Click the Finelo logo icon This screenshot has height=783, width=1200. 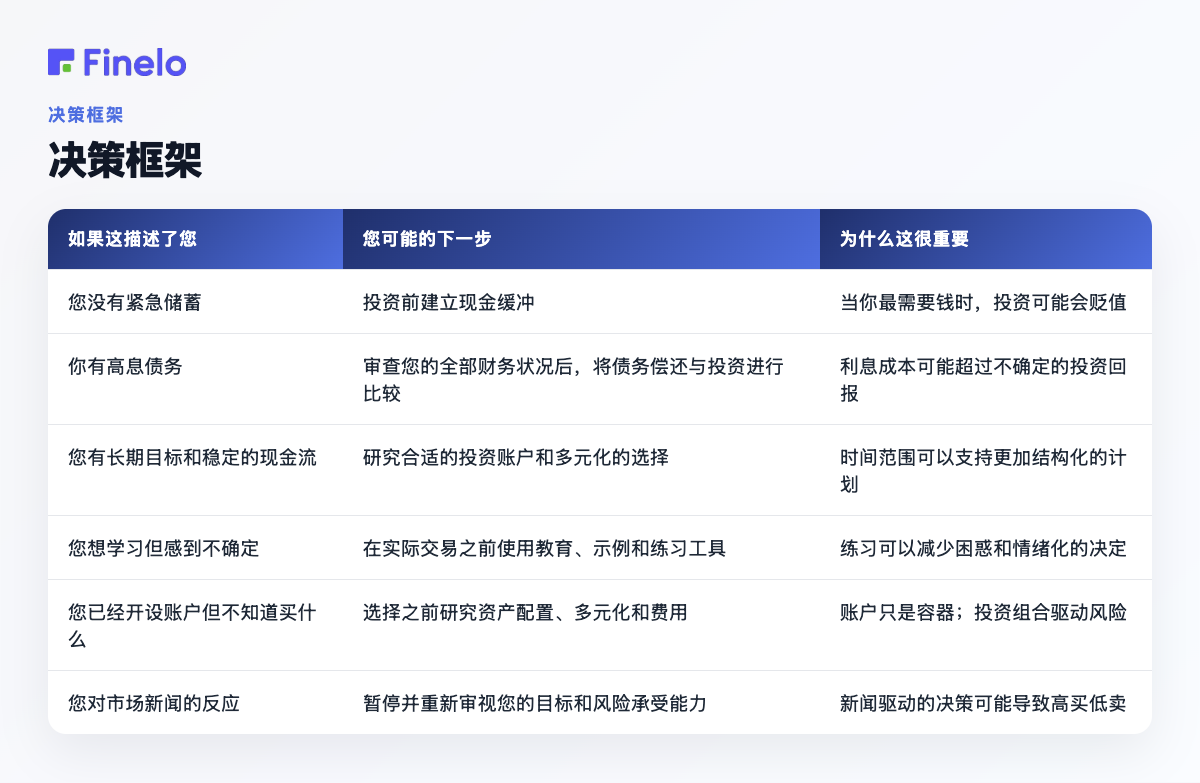[x=61, y=62]
